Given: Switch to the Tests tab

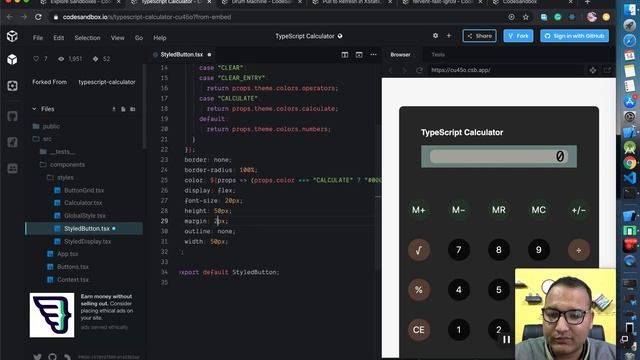Looking at the screenshot, I should point(438,54).
